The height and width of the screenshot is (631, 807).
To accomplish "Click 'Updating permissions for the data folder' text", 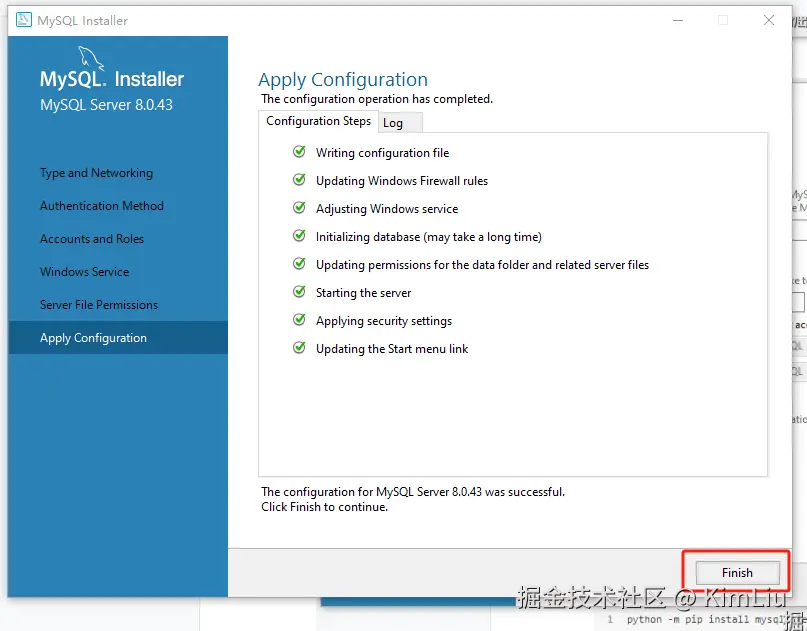I will (x=482, y=265).
